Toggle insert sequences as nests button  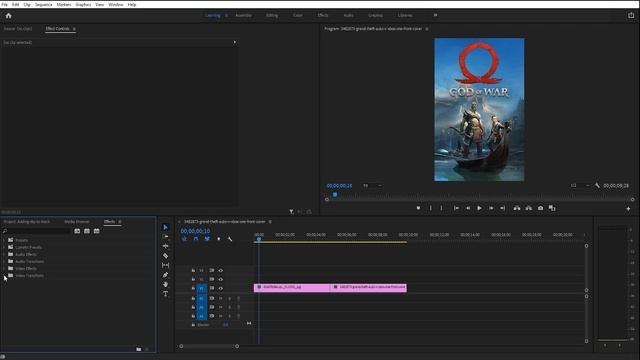(x=184, y=239)
